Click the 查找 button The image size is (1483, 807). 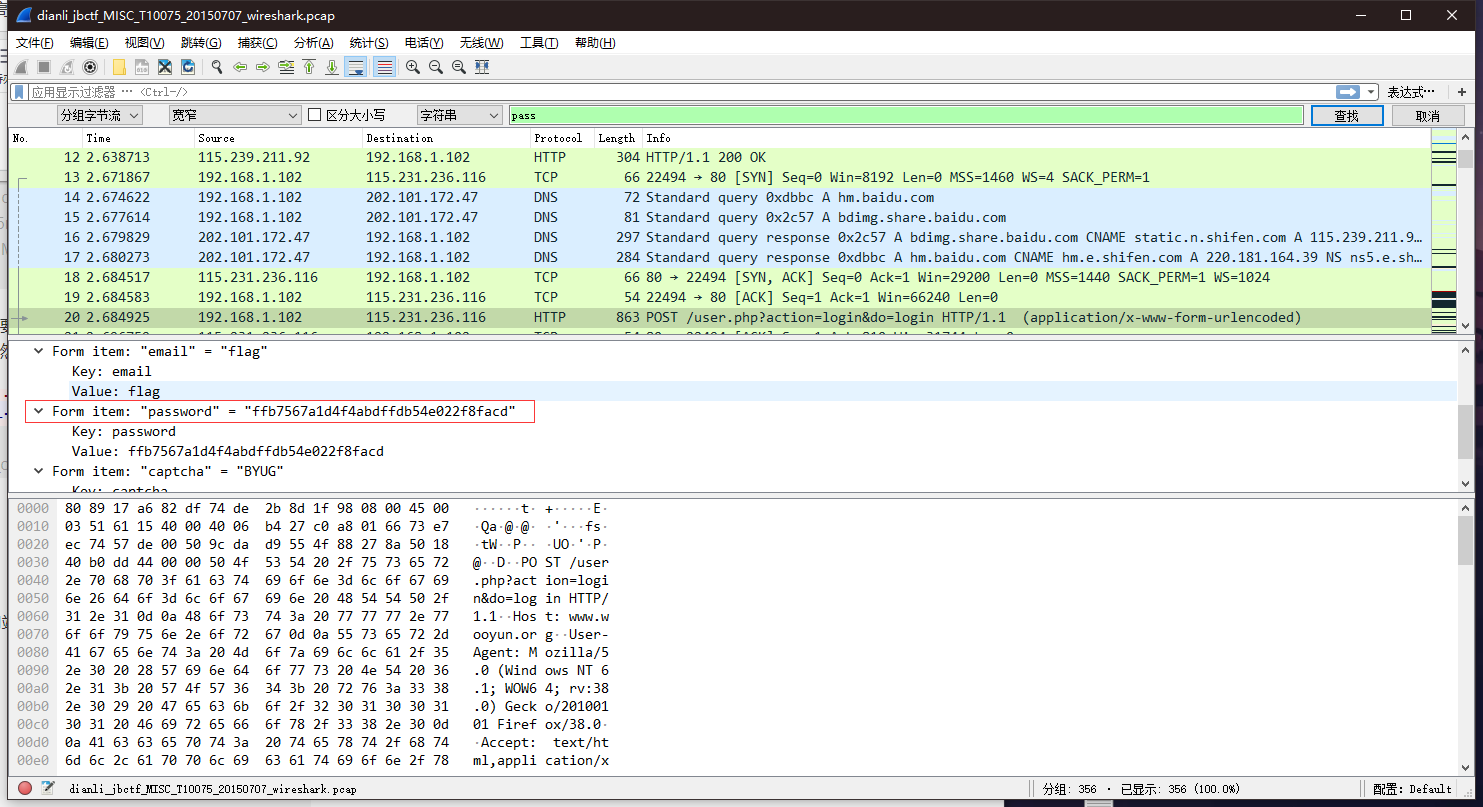point(1347,114)
